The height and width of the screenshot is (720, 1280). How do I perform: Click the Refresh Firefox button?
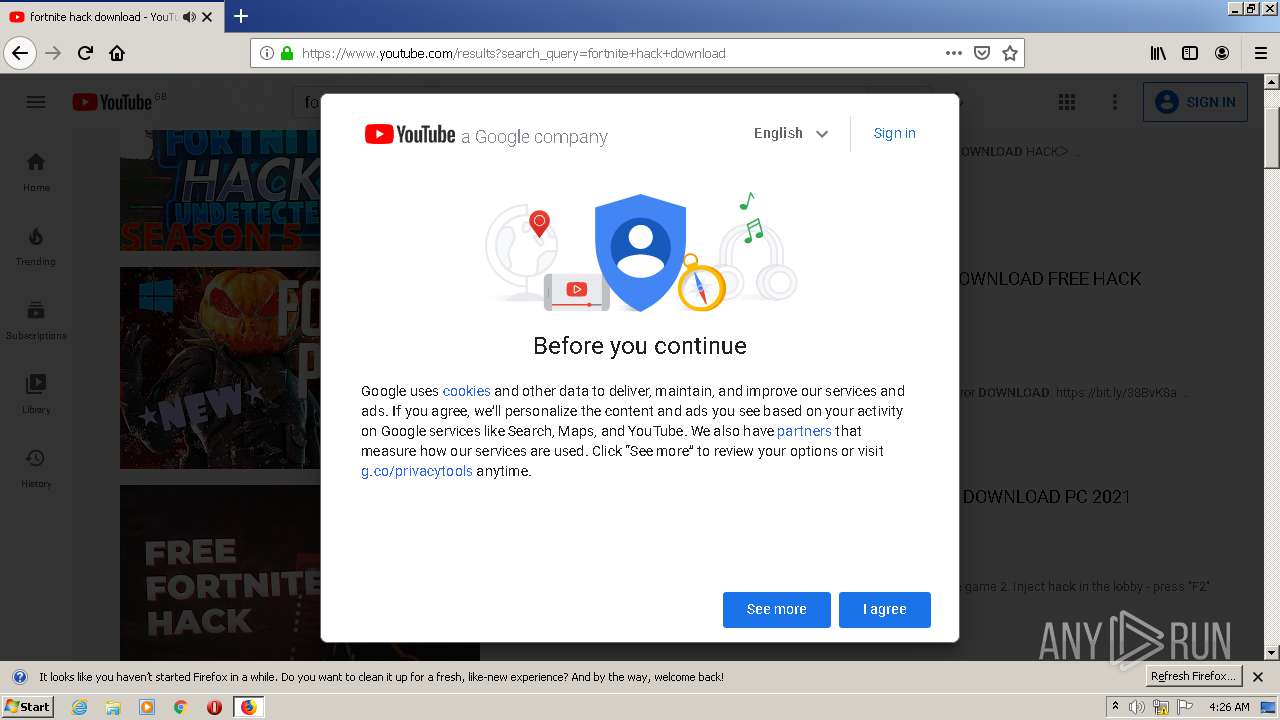click(1193, 677)
